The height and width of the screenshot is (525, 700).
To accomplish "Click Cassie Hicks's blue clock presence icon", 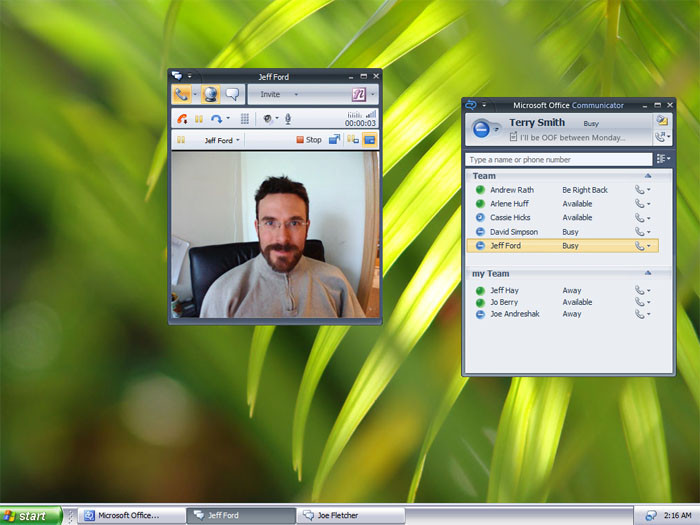I will 480,217.
